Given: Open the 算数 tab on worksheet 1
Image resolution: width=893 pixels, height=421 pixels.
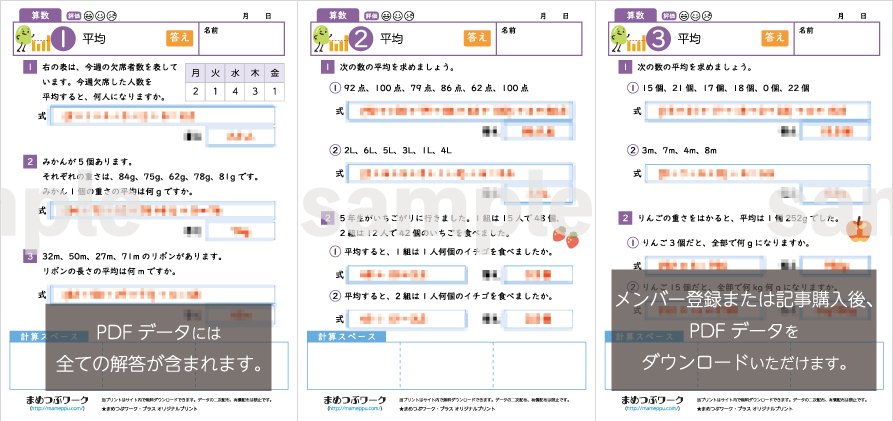Looking at the screenshot, I should click(x=40, y=15).
